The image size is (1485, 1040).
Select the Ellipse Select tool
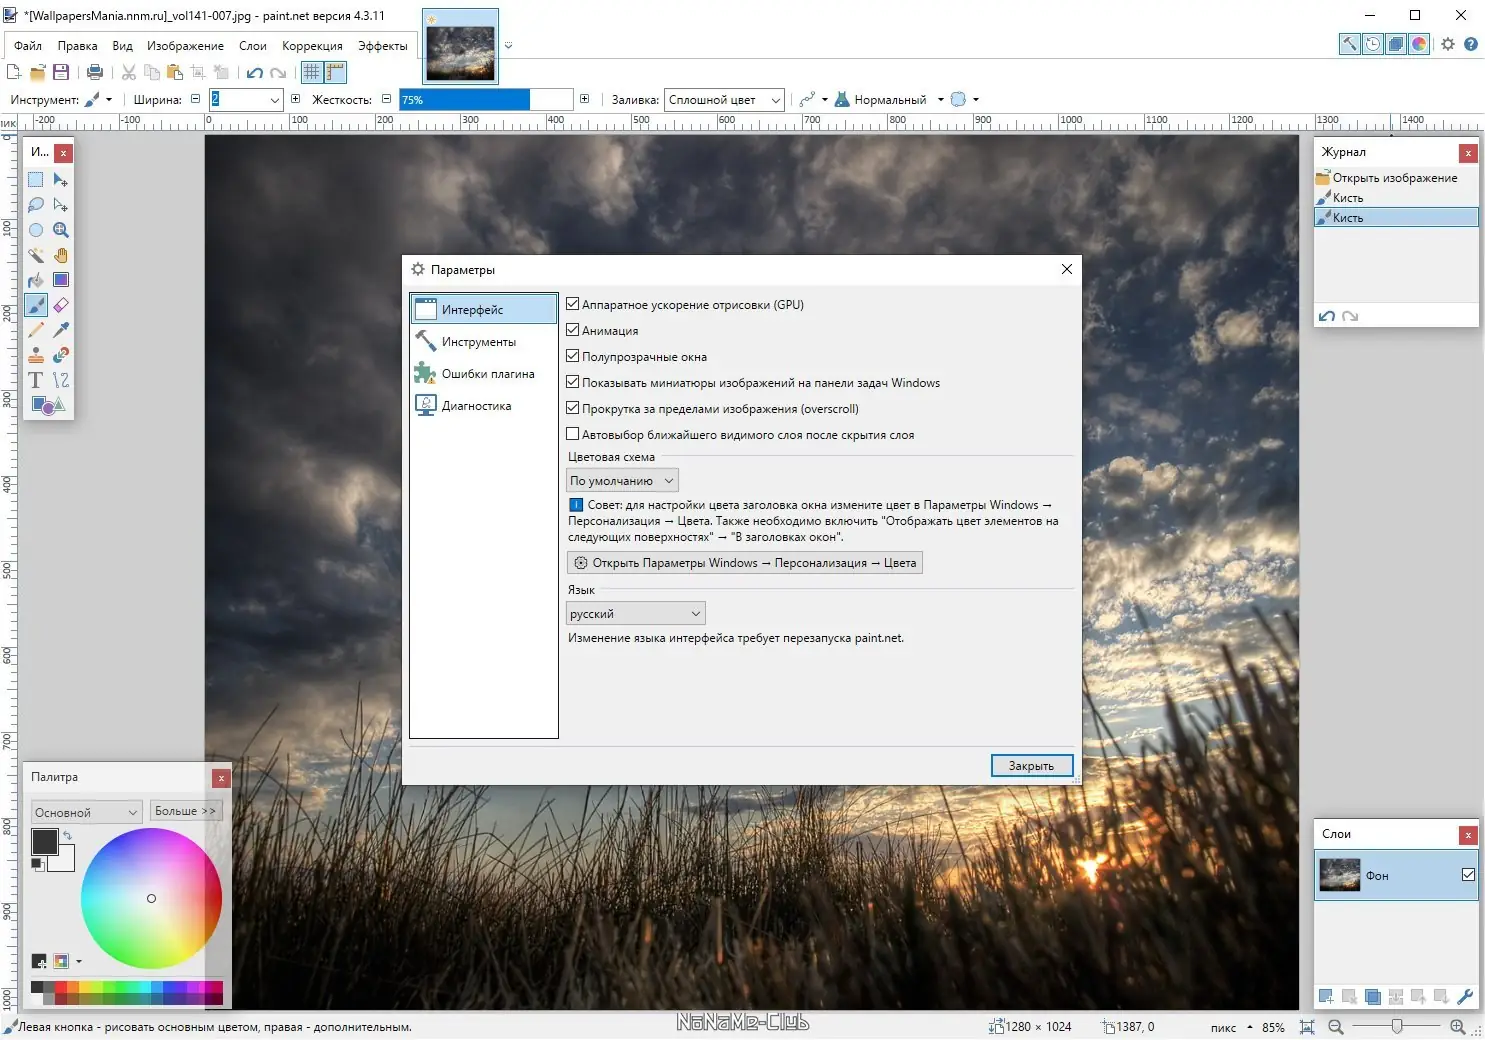36,230
